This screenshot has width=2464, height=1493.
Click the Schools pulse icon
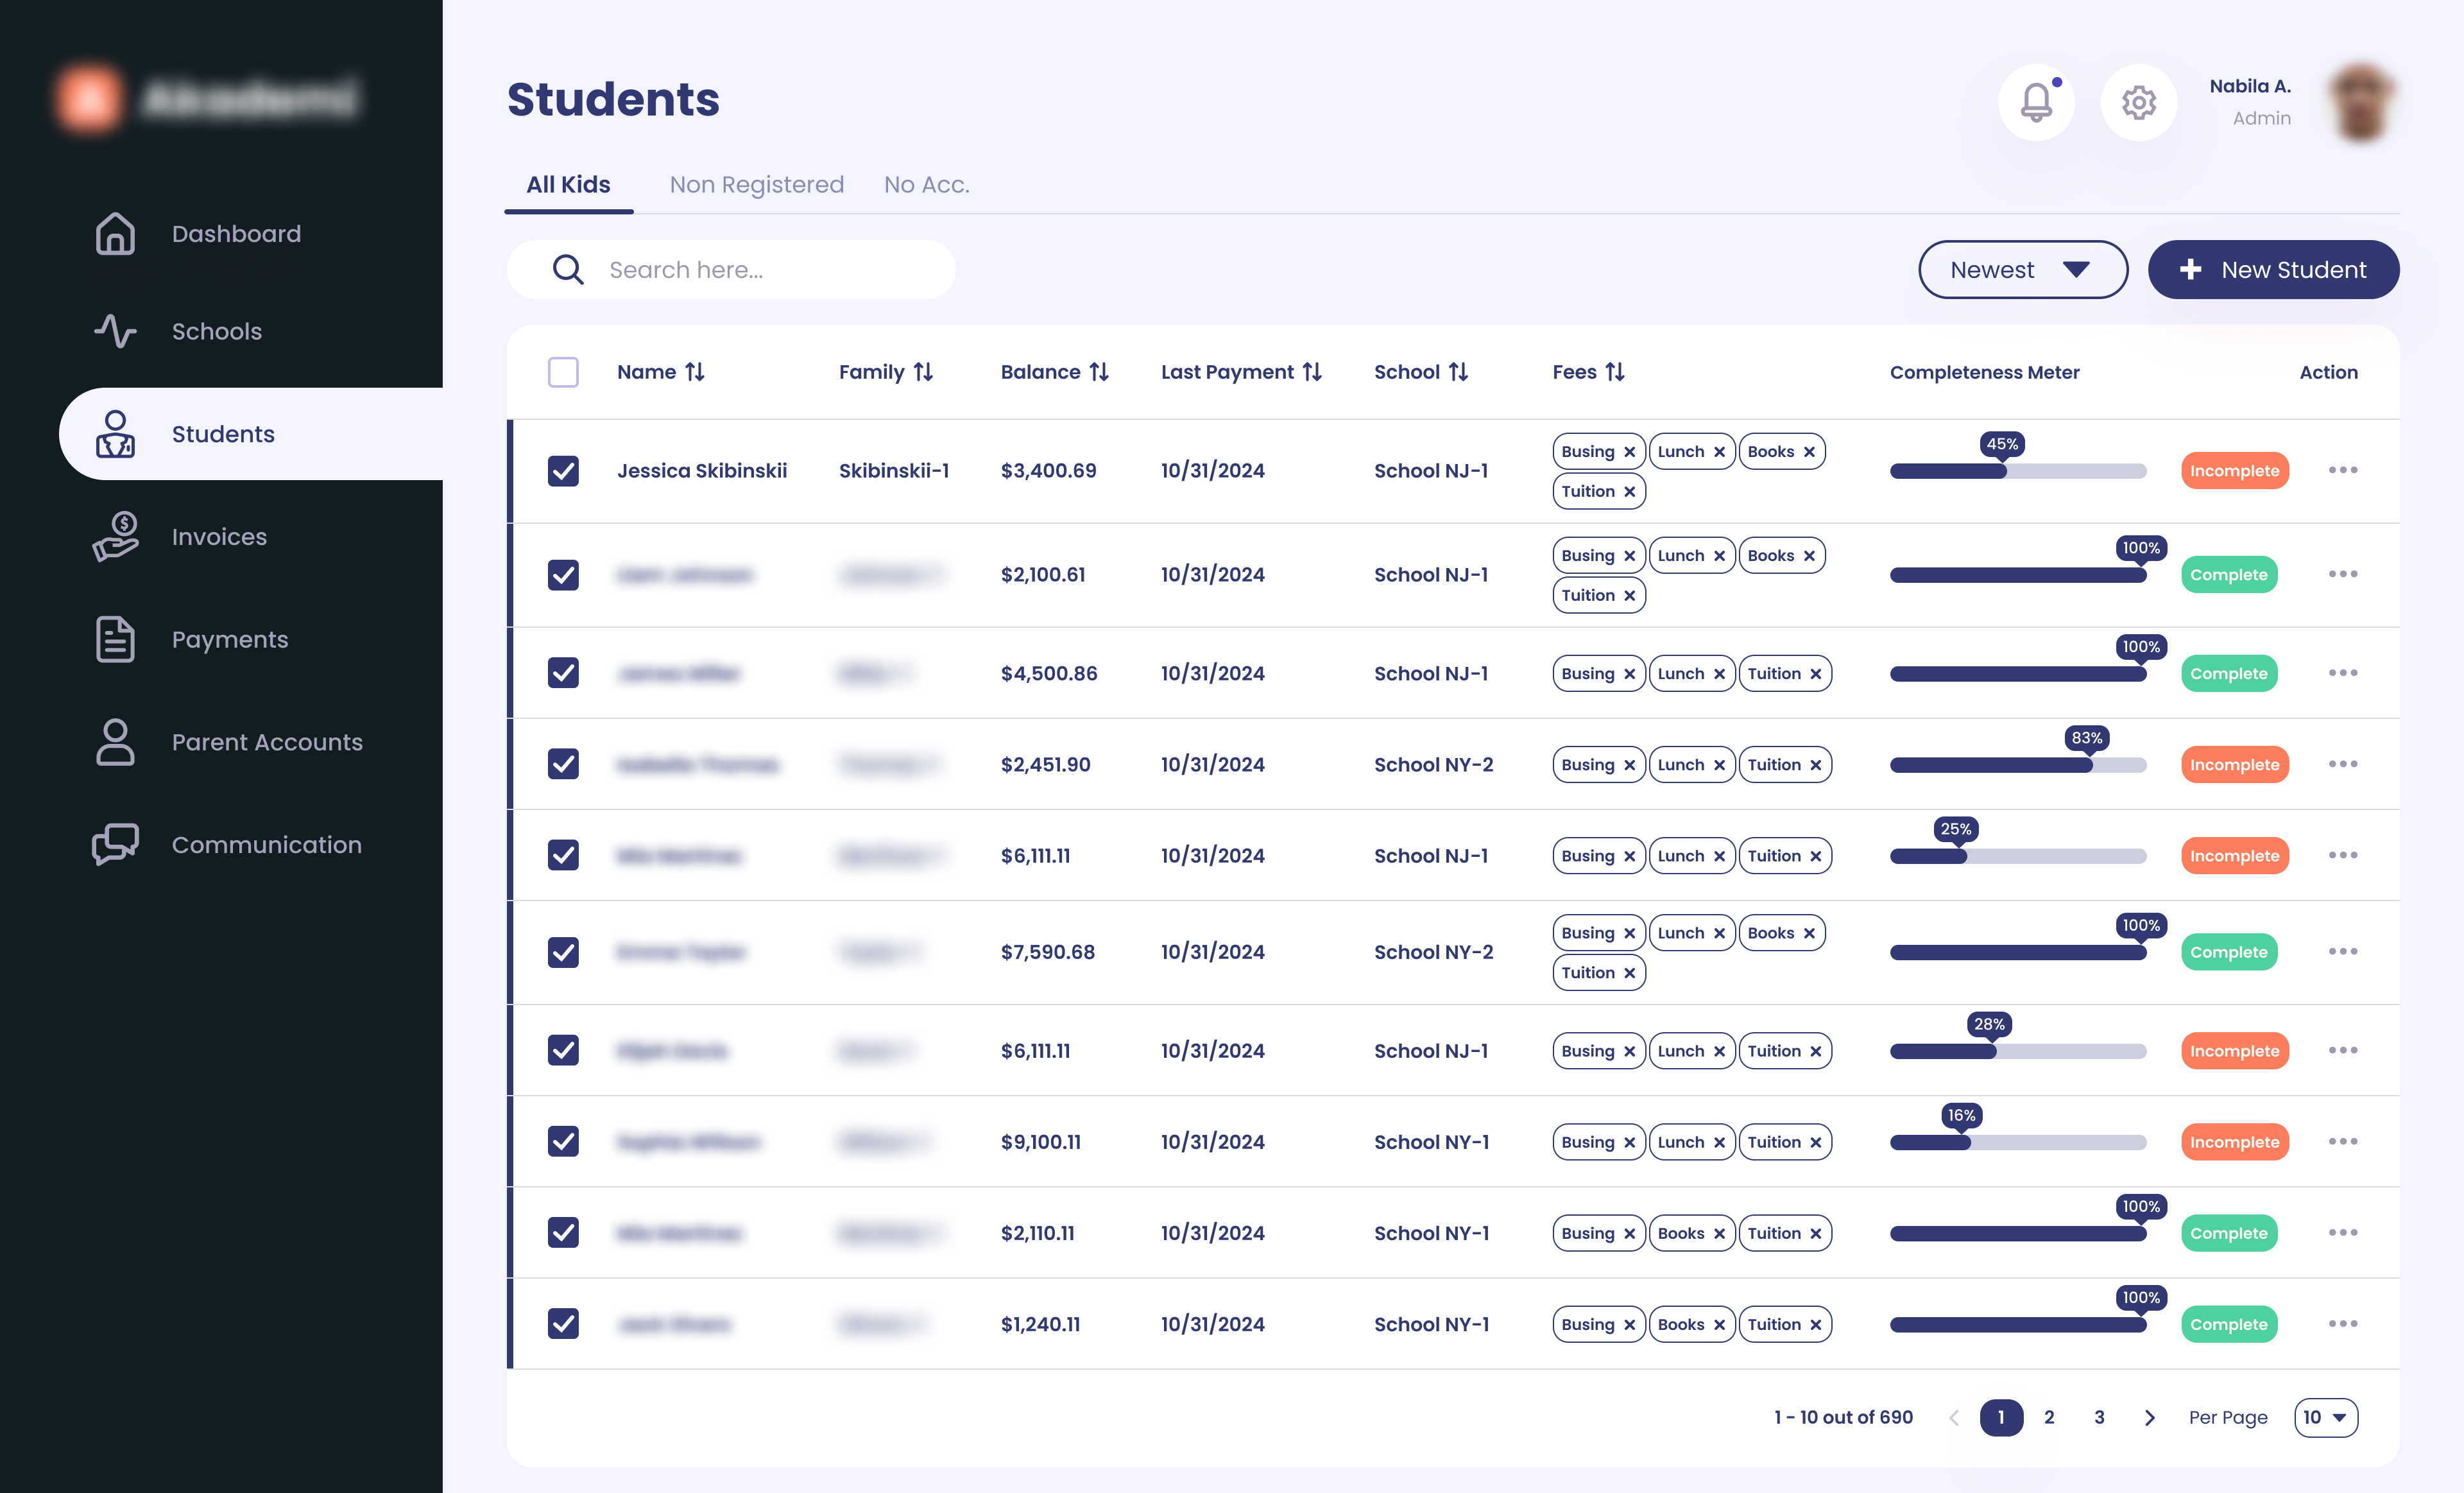(x=115, y=331)
